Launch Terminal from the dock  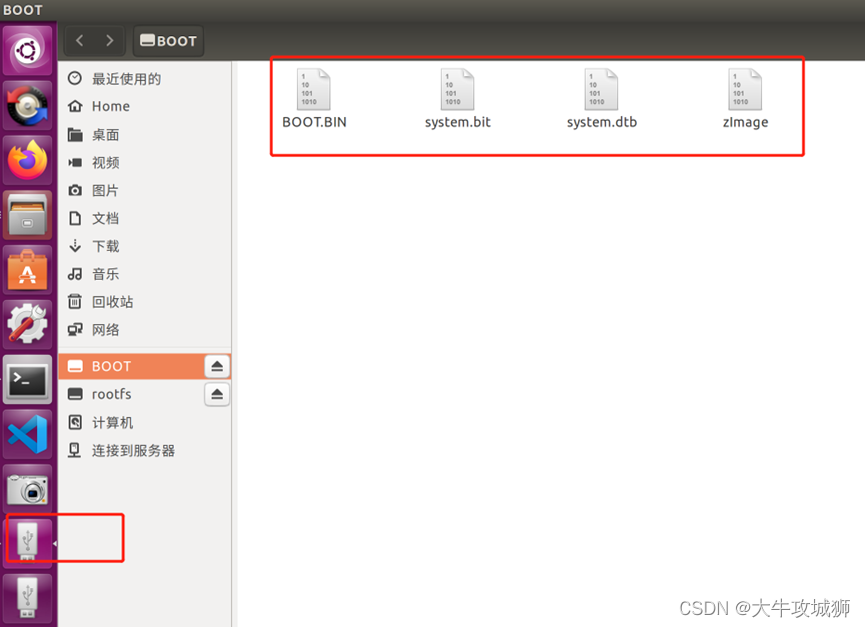(x=28, y=379)
